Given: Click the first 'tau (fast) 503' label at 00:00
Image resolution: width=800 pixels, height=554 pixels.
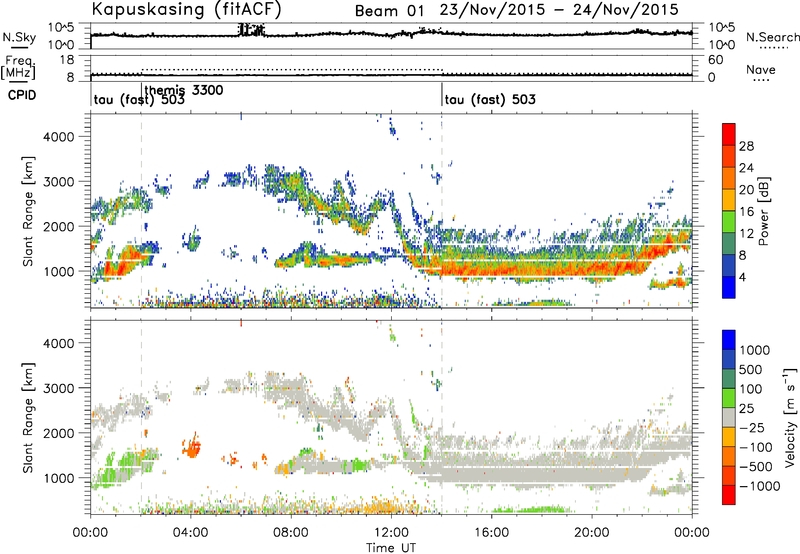Looking at the screenshot, I should tap(139, 99).
